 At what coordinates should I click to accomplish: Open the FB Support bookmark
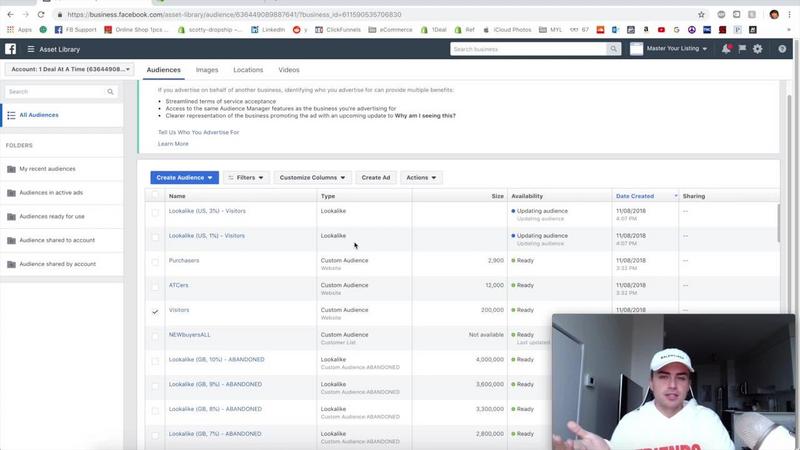pyautogui.click(x=76, y=30)
